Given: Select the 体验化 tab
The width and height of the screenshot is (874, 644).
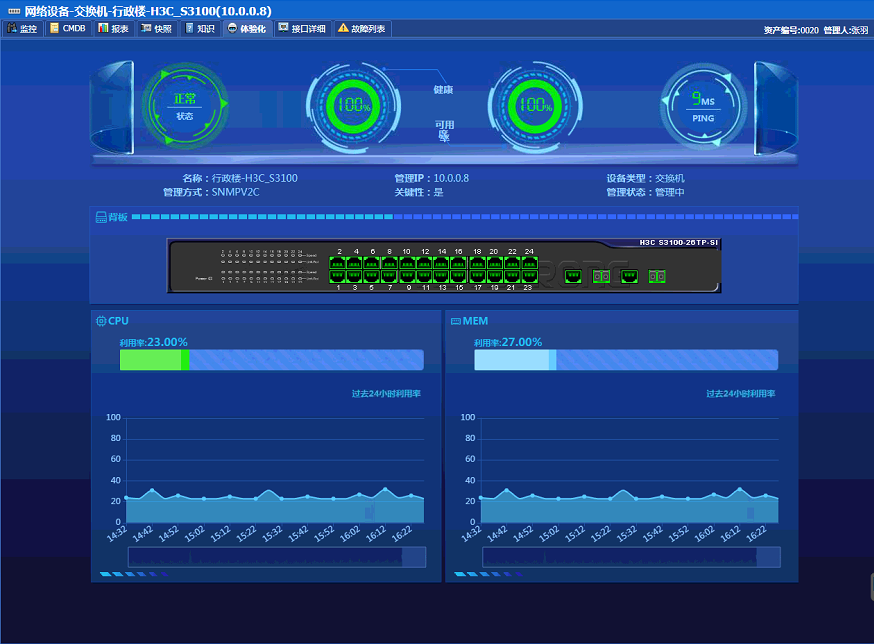Looking at the screenshot, I should [x=247, y=28].
